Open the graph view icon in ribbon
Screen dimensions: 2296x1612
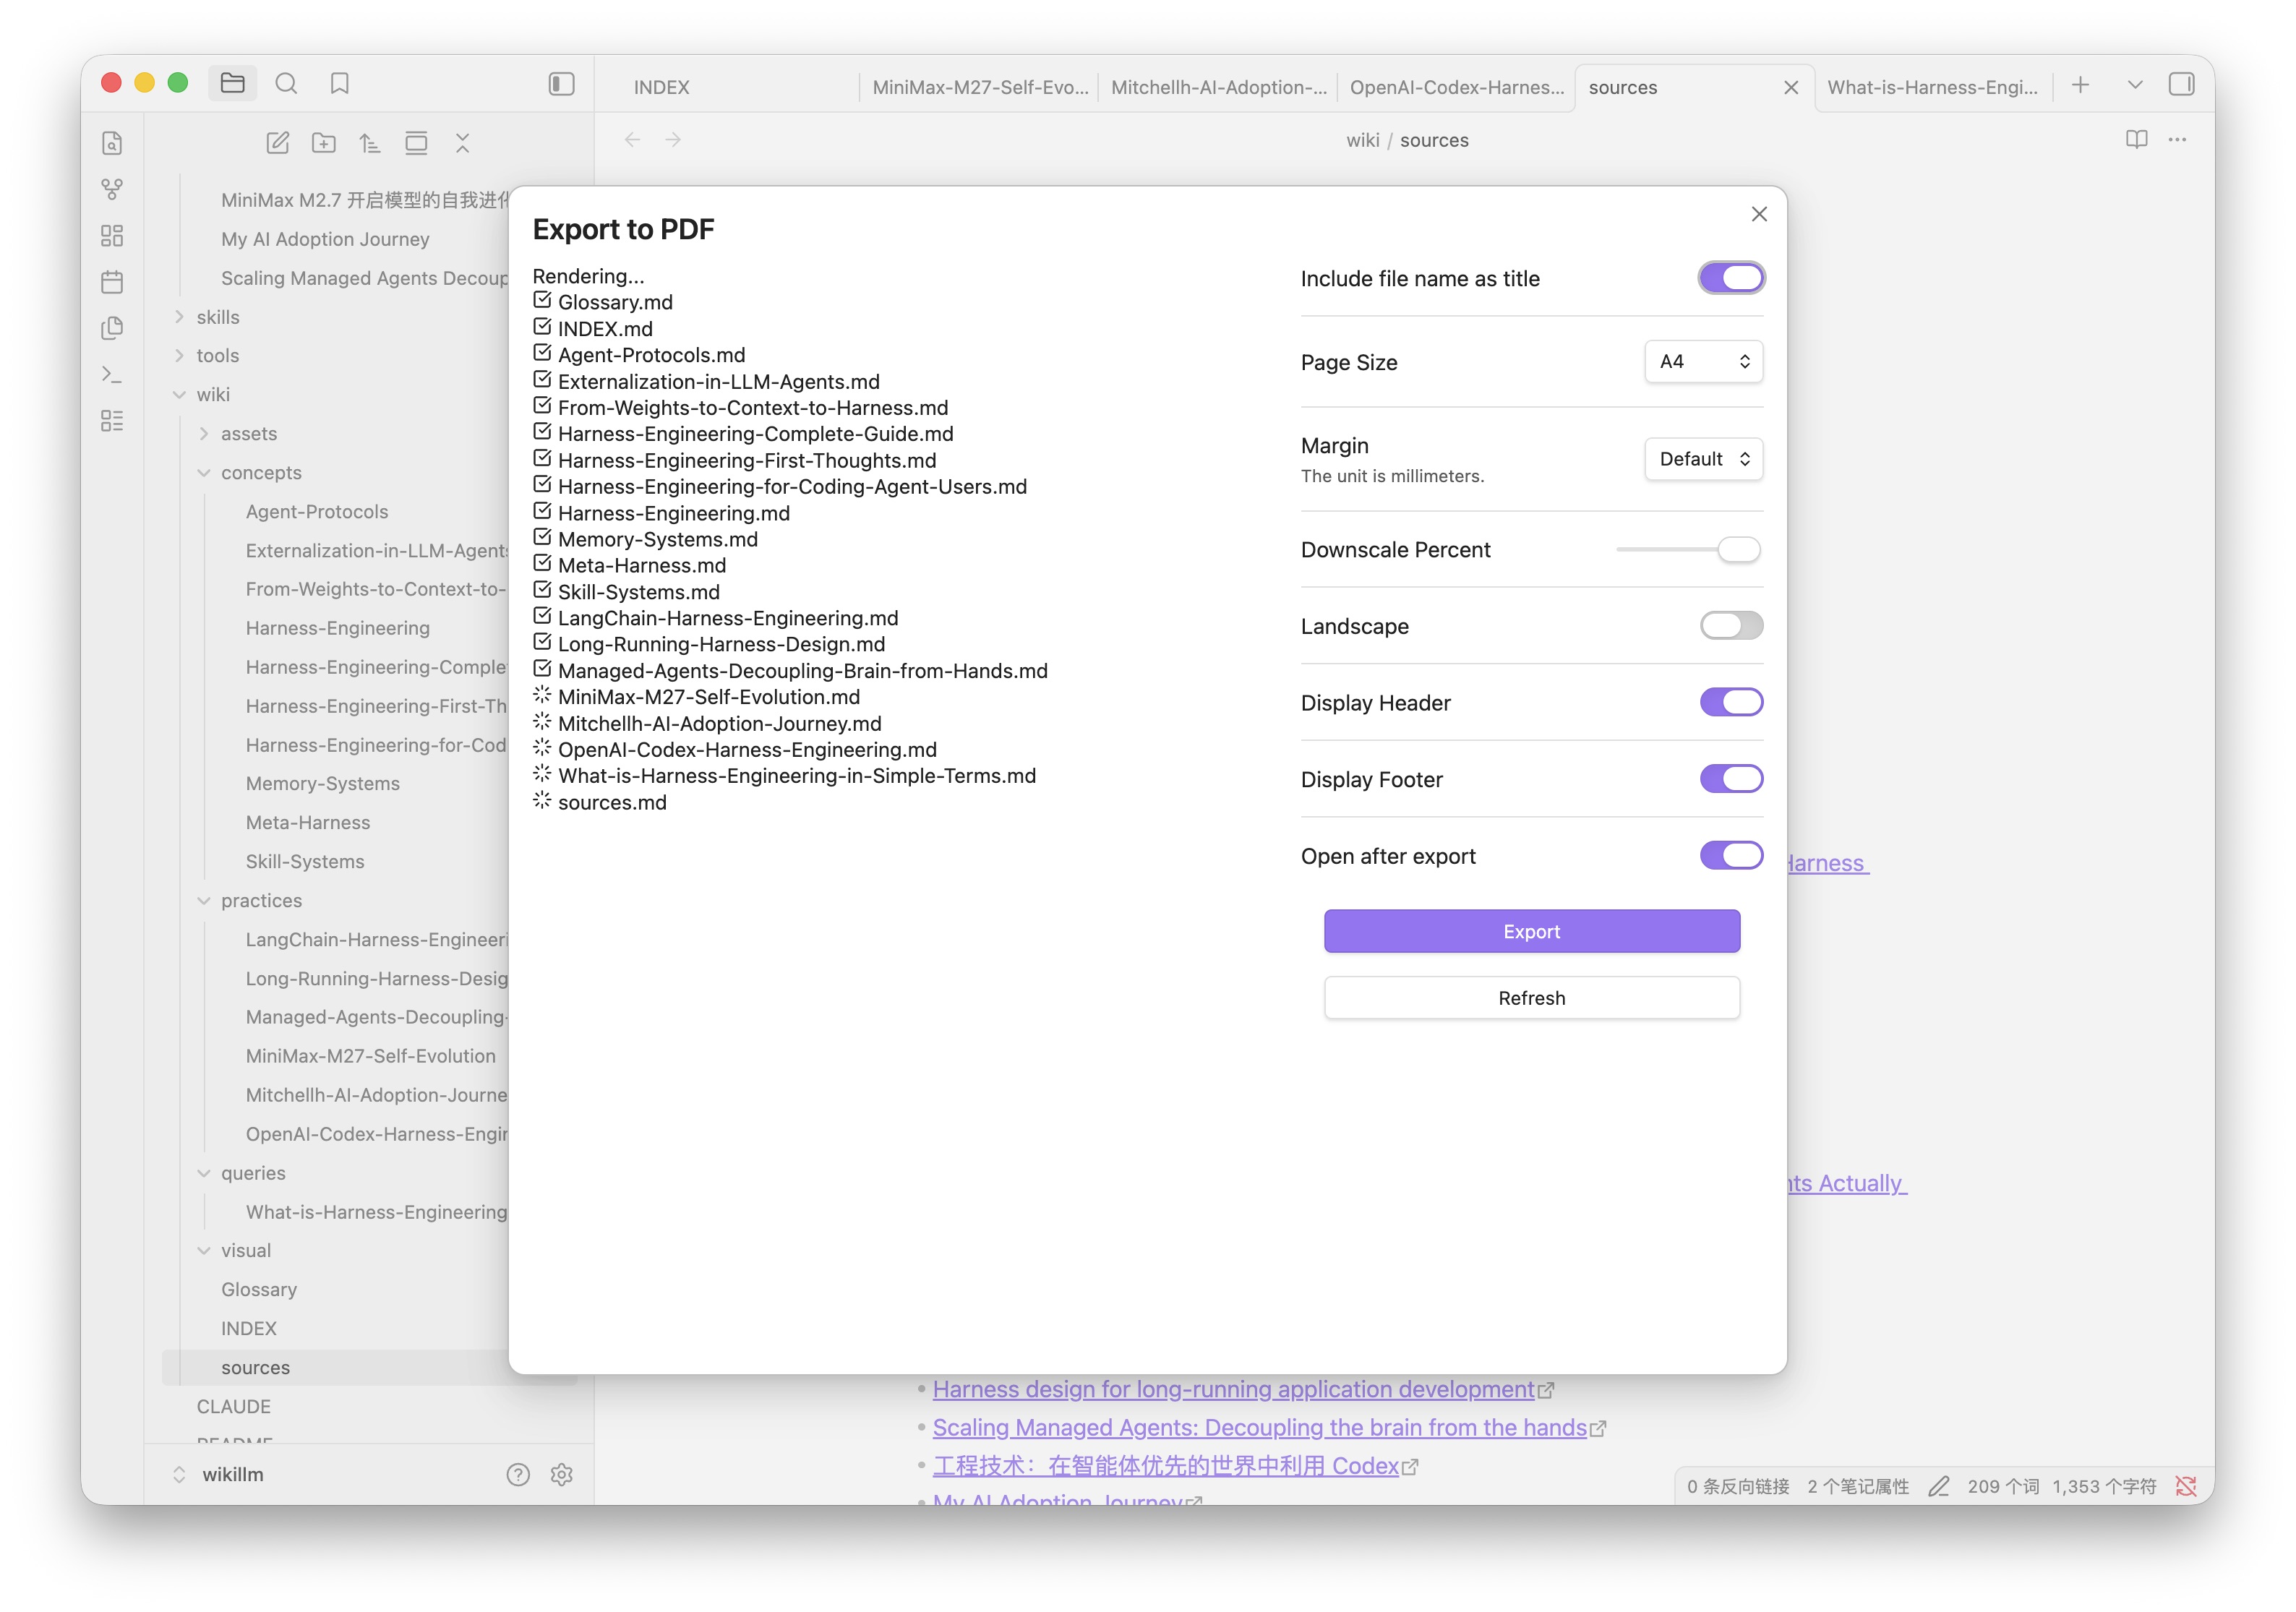[112, 189]
